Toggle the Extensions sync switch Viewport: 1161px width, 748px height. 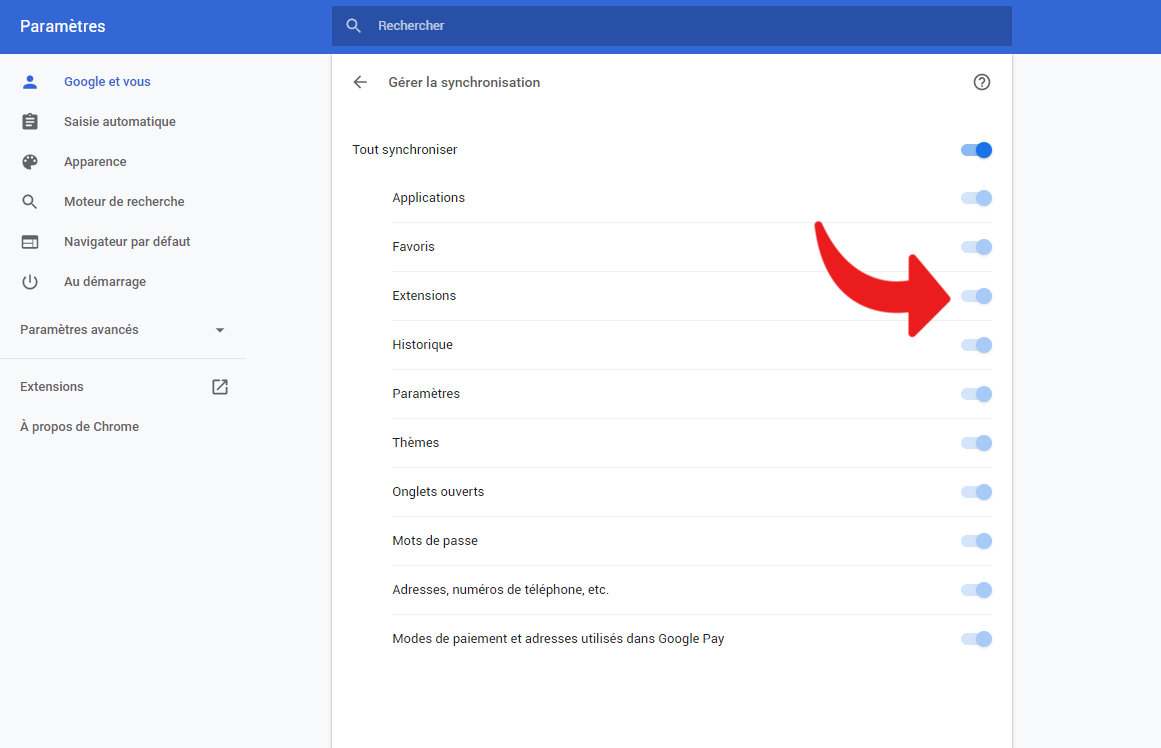pos(976,295)
